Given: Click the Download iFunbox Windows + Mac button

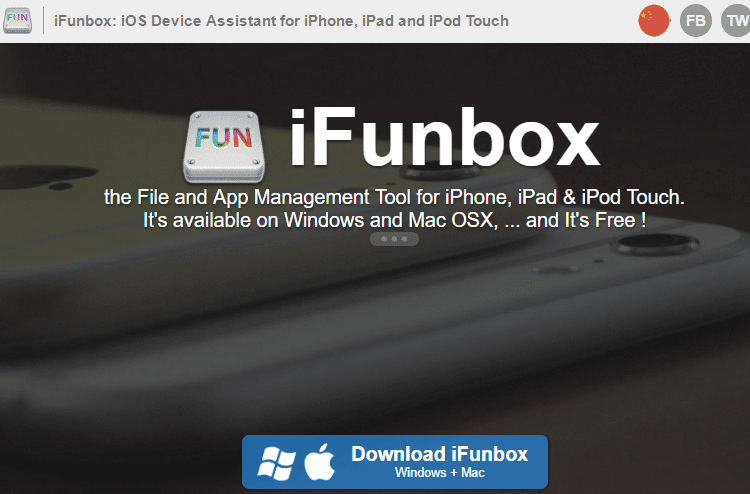Looking at the screenshot, I should point(395,462).
